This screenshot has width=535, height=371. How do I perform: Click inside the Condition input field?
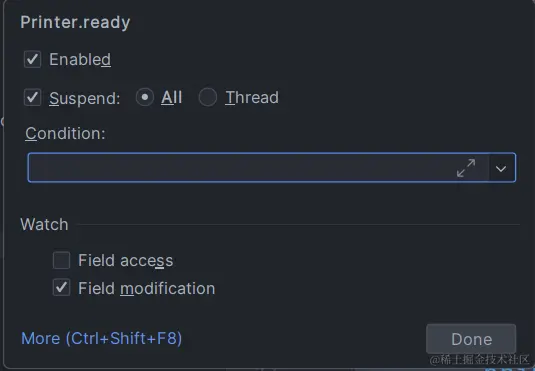(x=241, y=168)
